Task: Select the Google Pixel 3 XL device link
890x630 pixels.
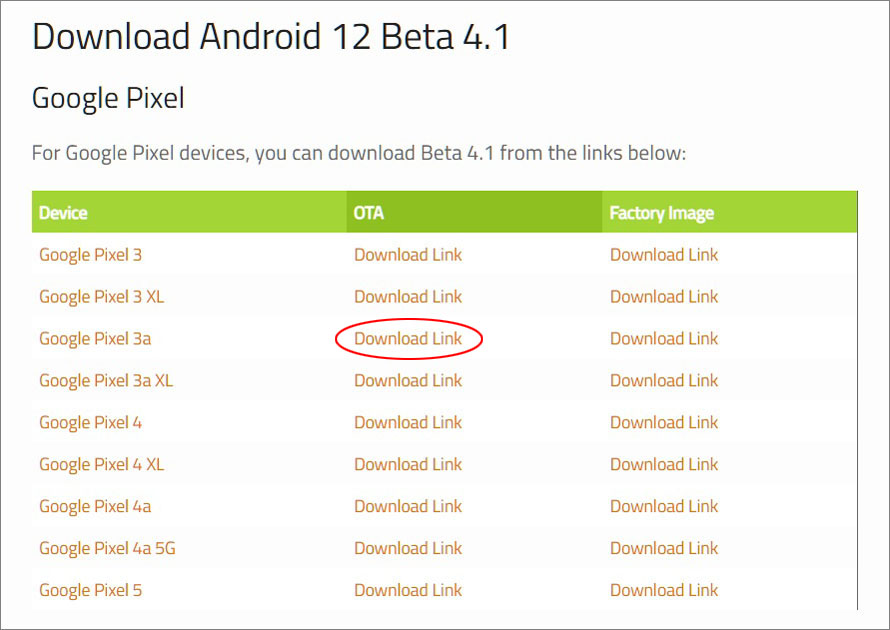Action: [x=102, y=297]
